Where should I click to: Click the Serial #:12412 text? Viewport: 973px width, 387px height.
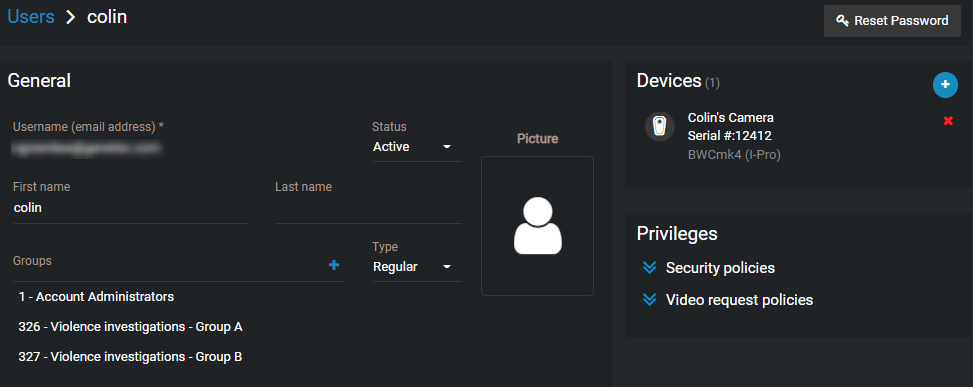(730, 136)
